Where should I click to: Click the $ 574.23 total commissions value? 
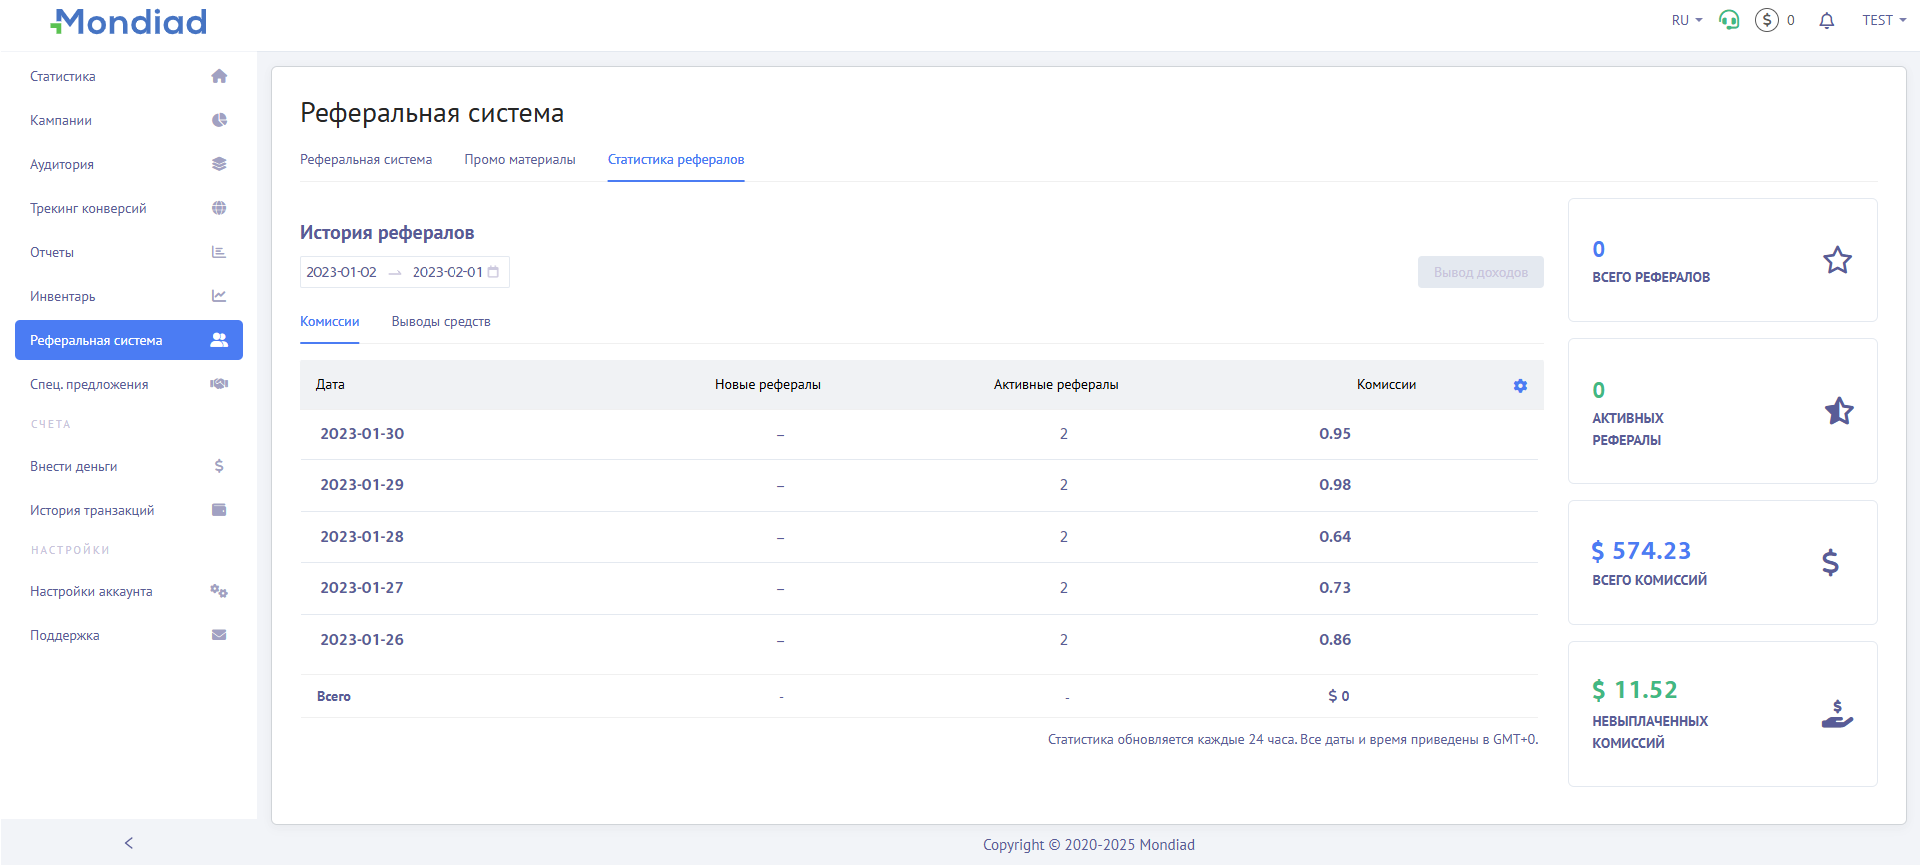tap(1641, 551)
